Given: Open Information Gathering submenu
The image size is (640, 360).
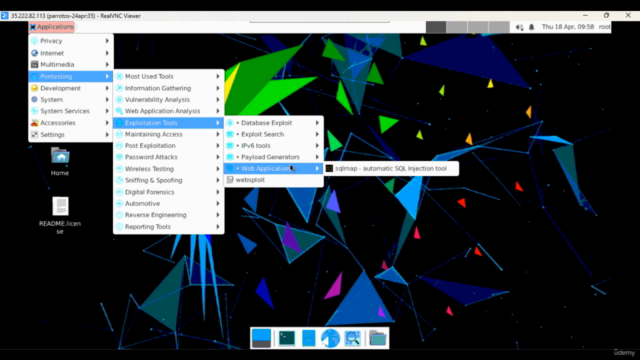Looking at the screenshot, I should [x=169, y=88].
